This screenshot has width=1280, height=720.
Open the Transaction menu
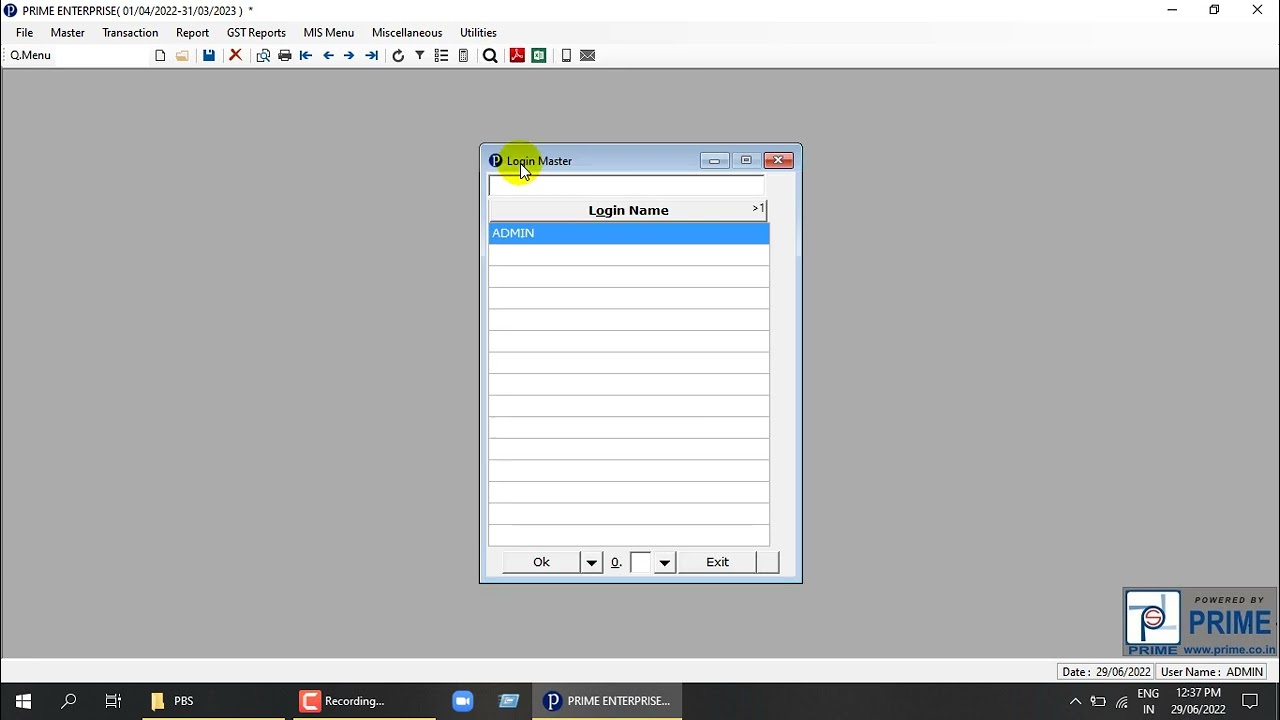tap(130, 33)
